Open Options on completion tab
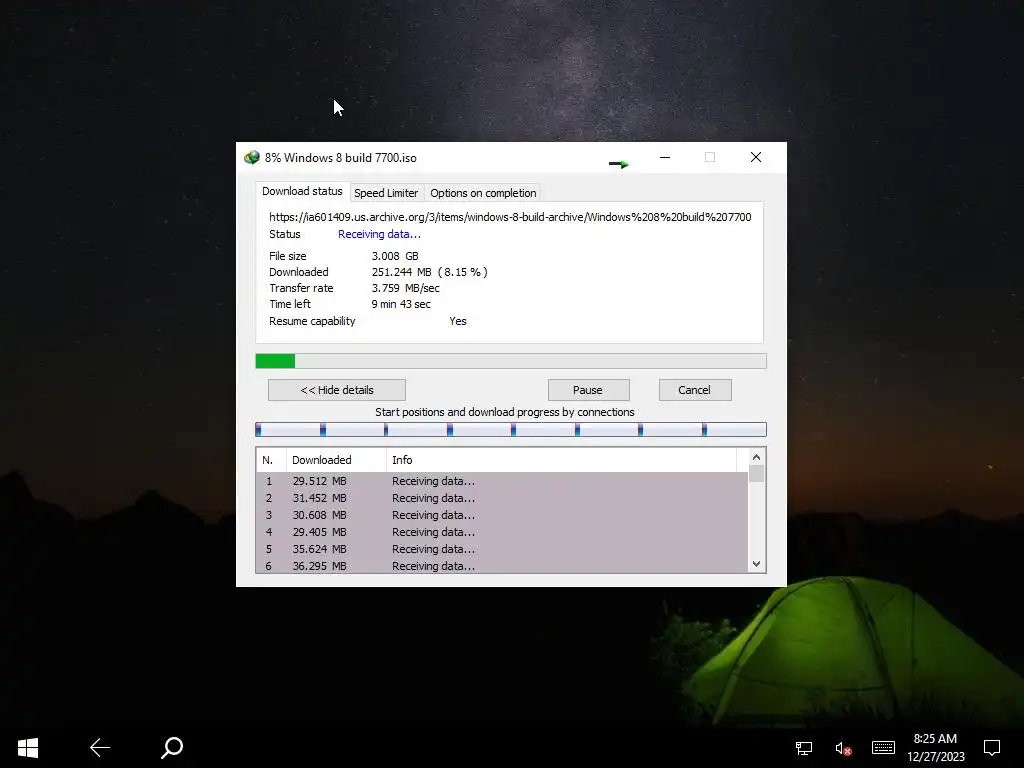1024x768 pixels. (483, 193)
